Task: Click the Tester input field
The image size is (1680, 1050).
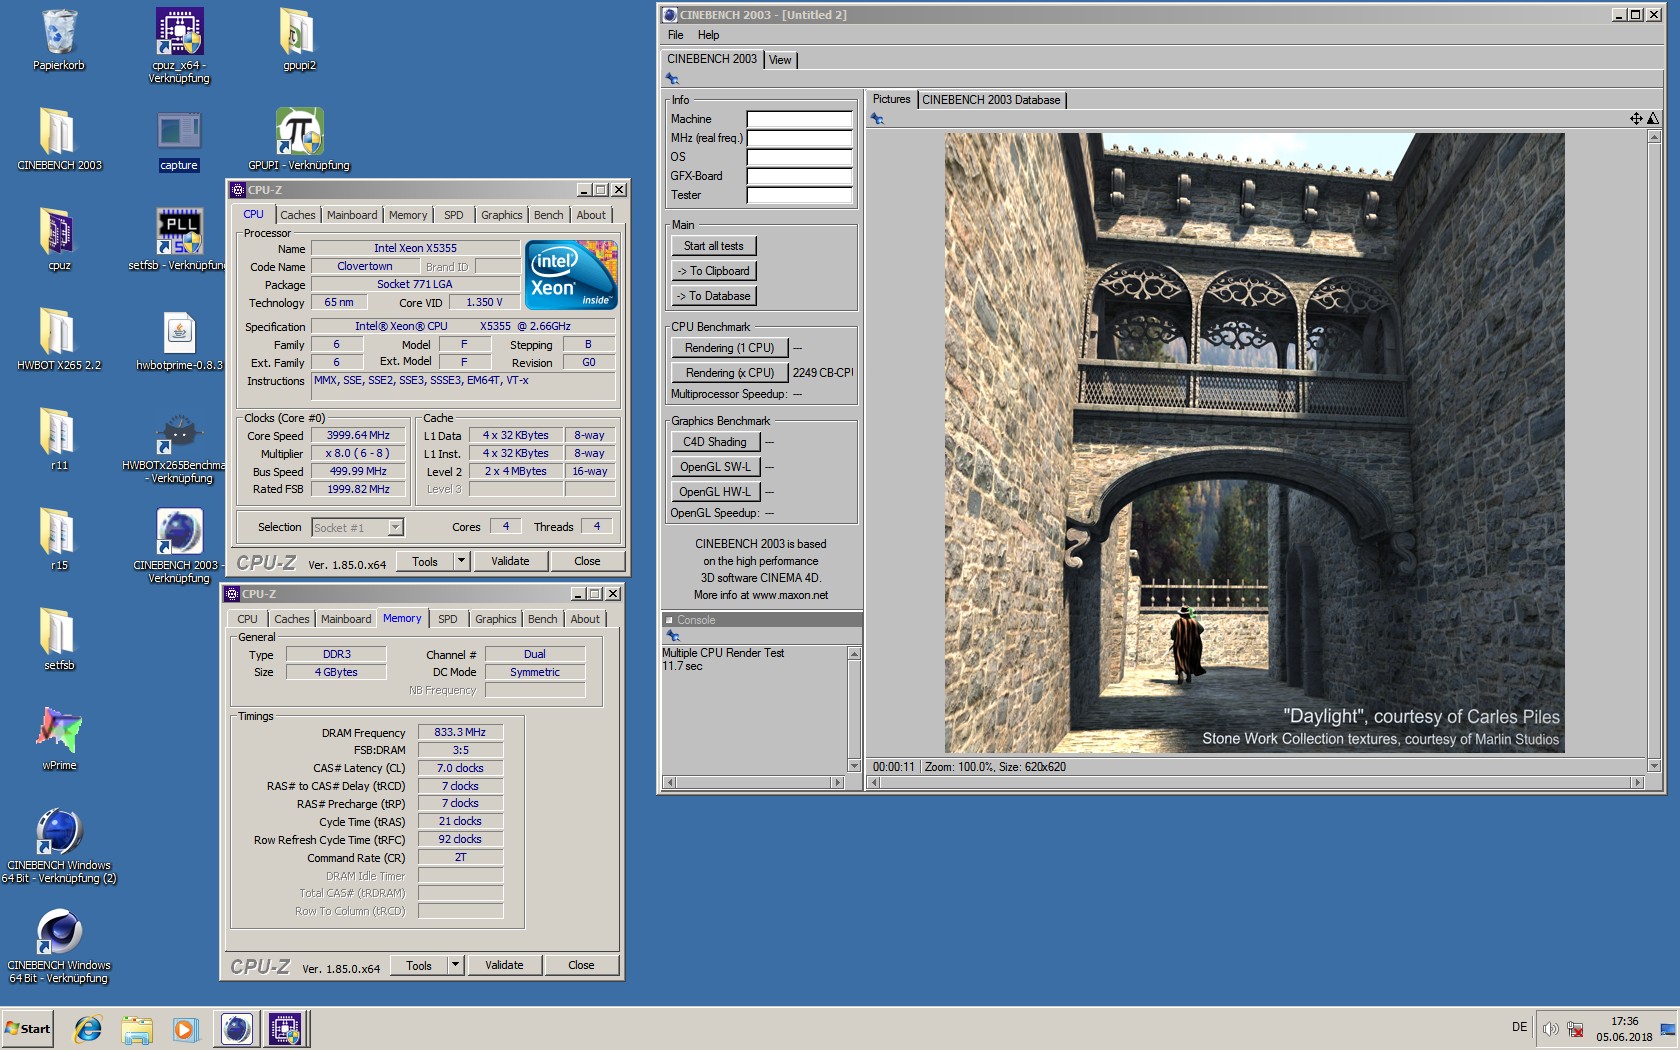Action: click(x=799, y=195)
